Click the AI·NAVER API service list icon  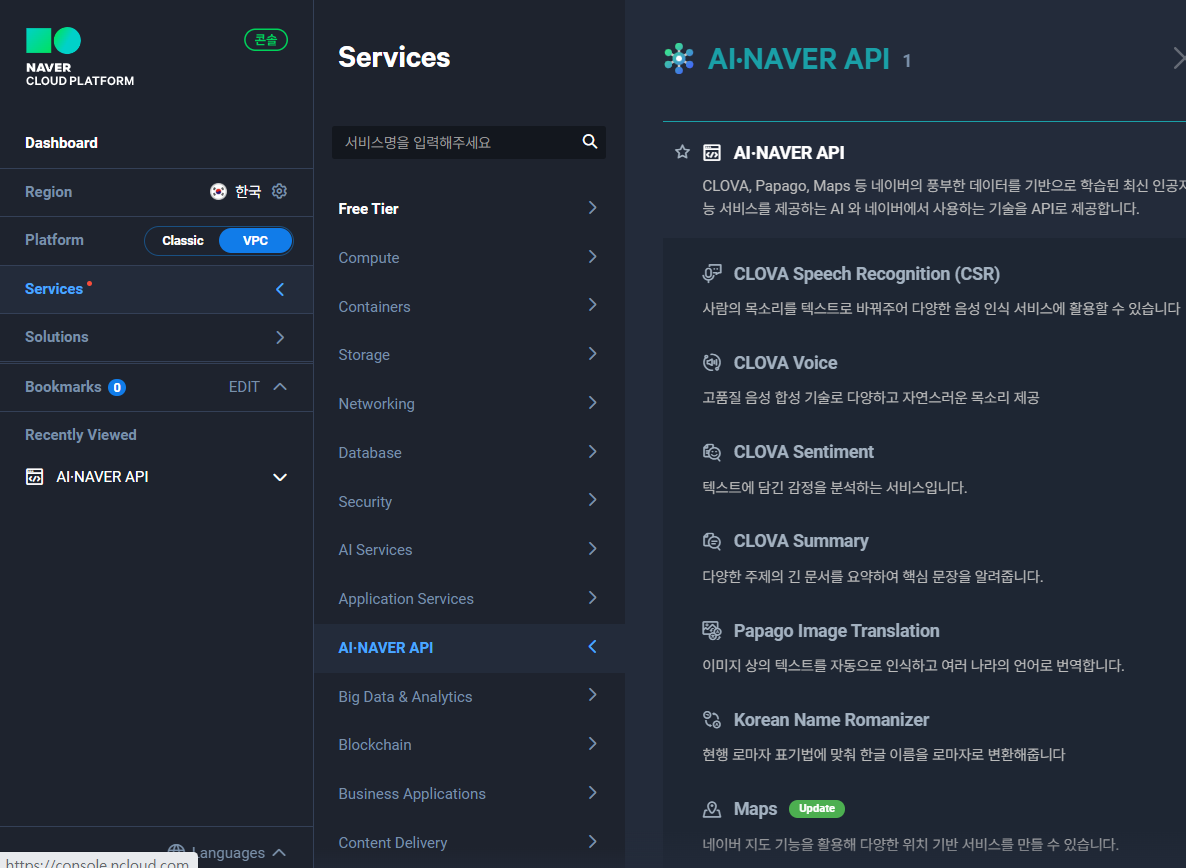712,153
